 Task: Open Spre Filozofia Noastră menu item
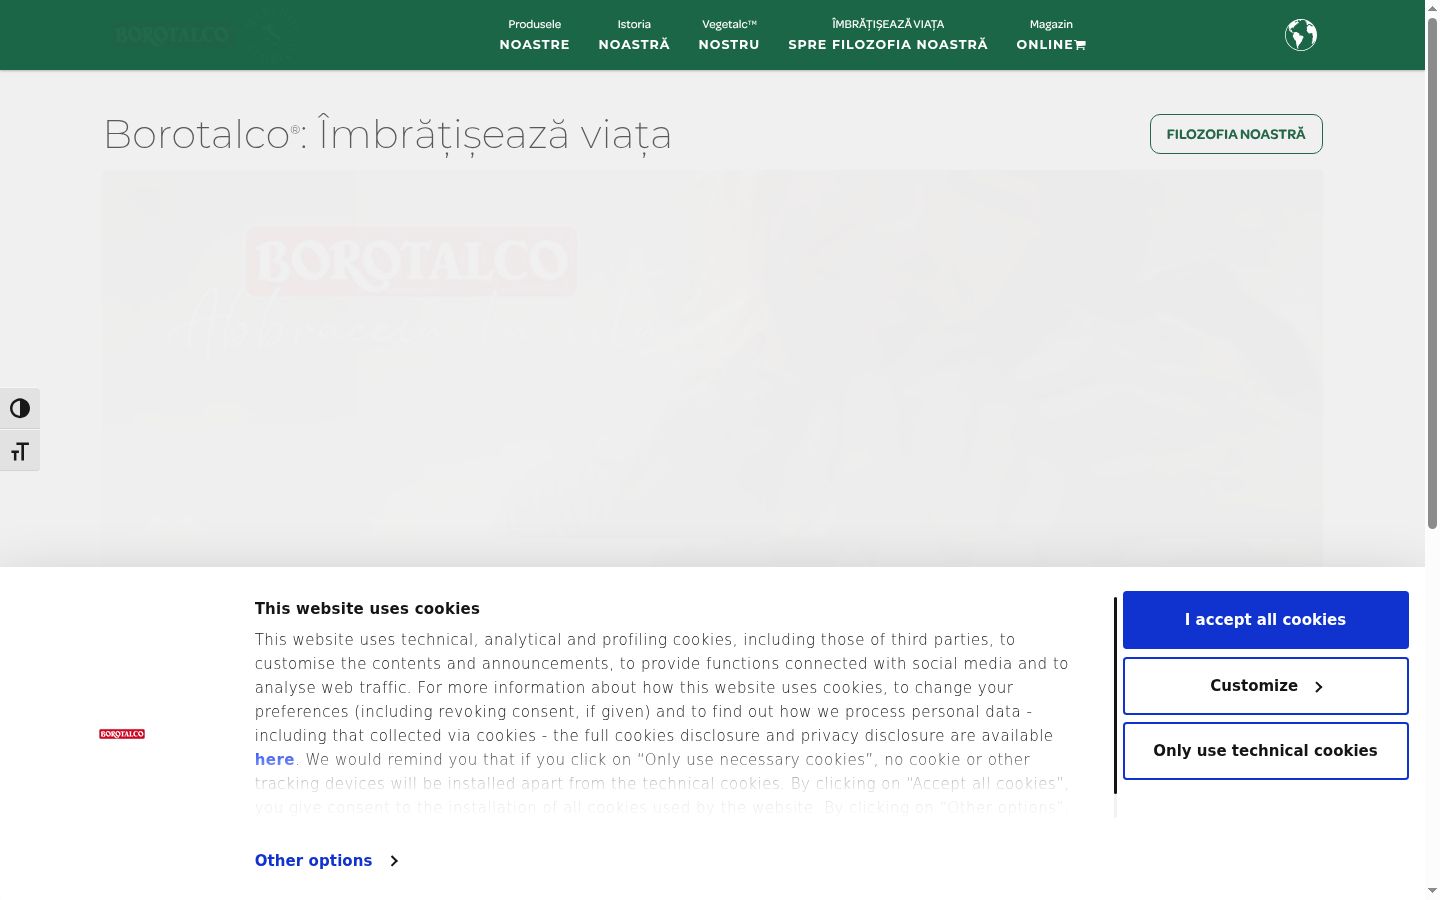pos(888,35)
